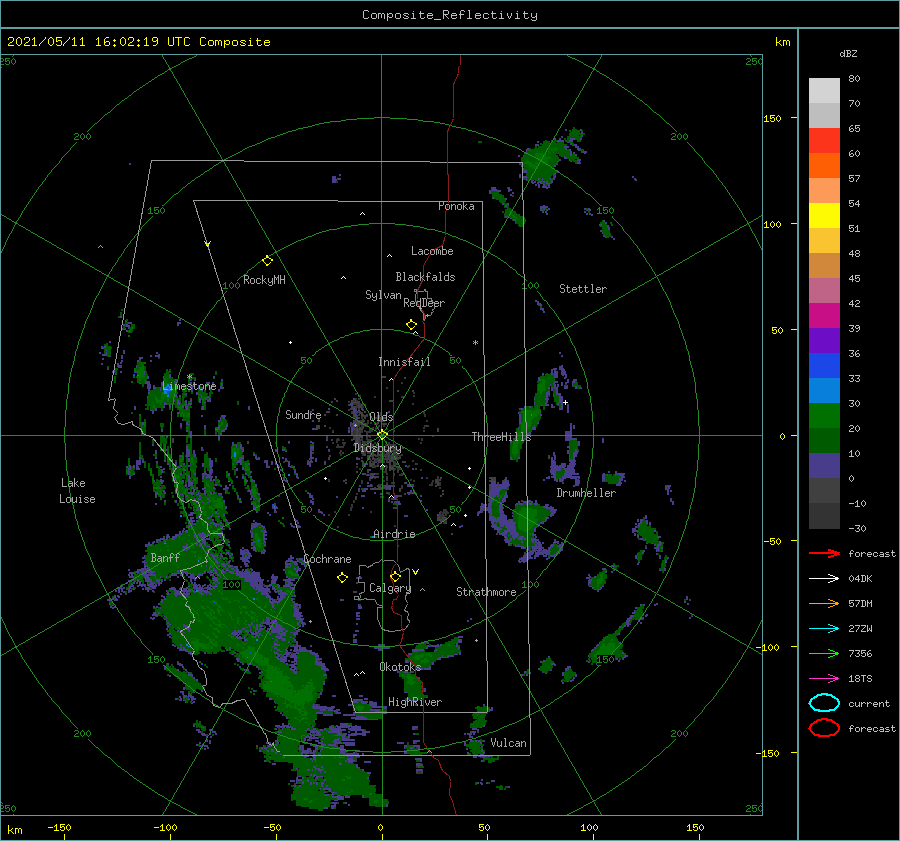The height and width of the screenshot is (841, 900).
Task: Click the Innisfail city label
Action: (x=404, y=362)
